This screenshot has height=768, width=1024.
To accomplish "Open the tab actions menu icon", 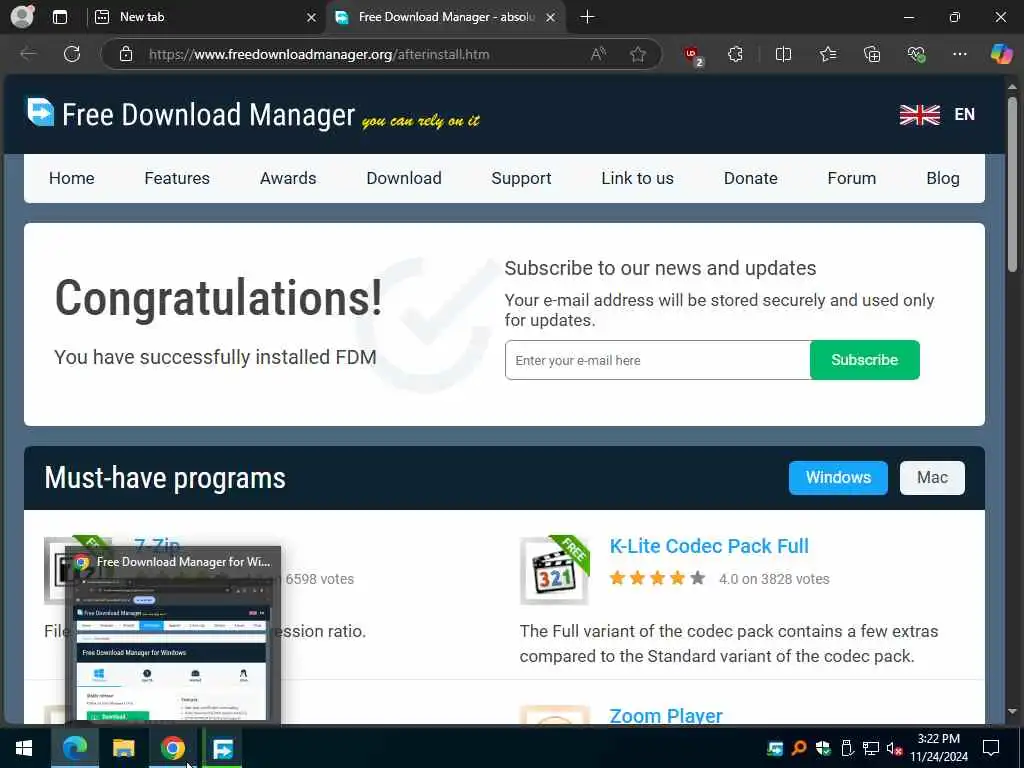I will 60,18.
